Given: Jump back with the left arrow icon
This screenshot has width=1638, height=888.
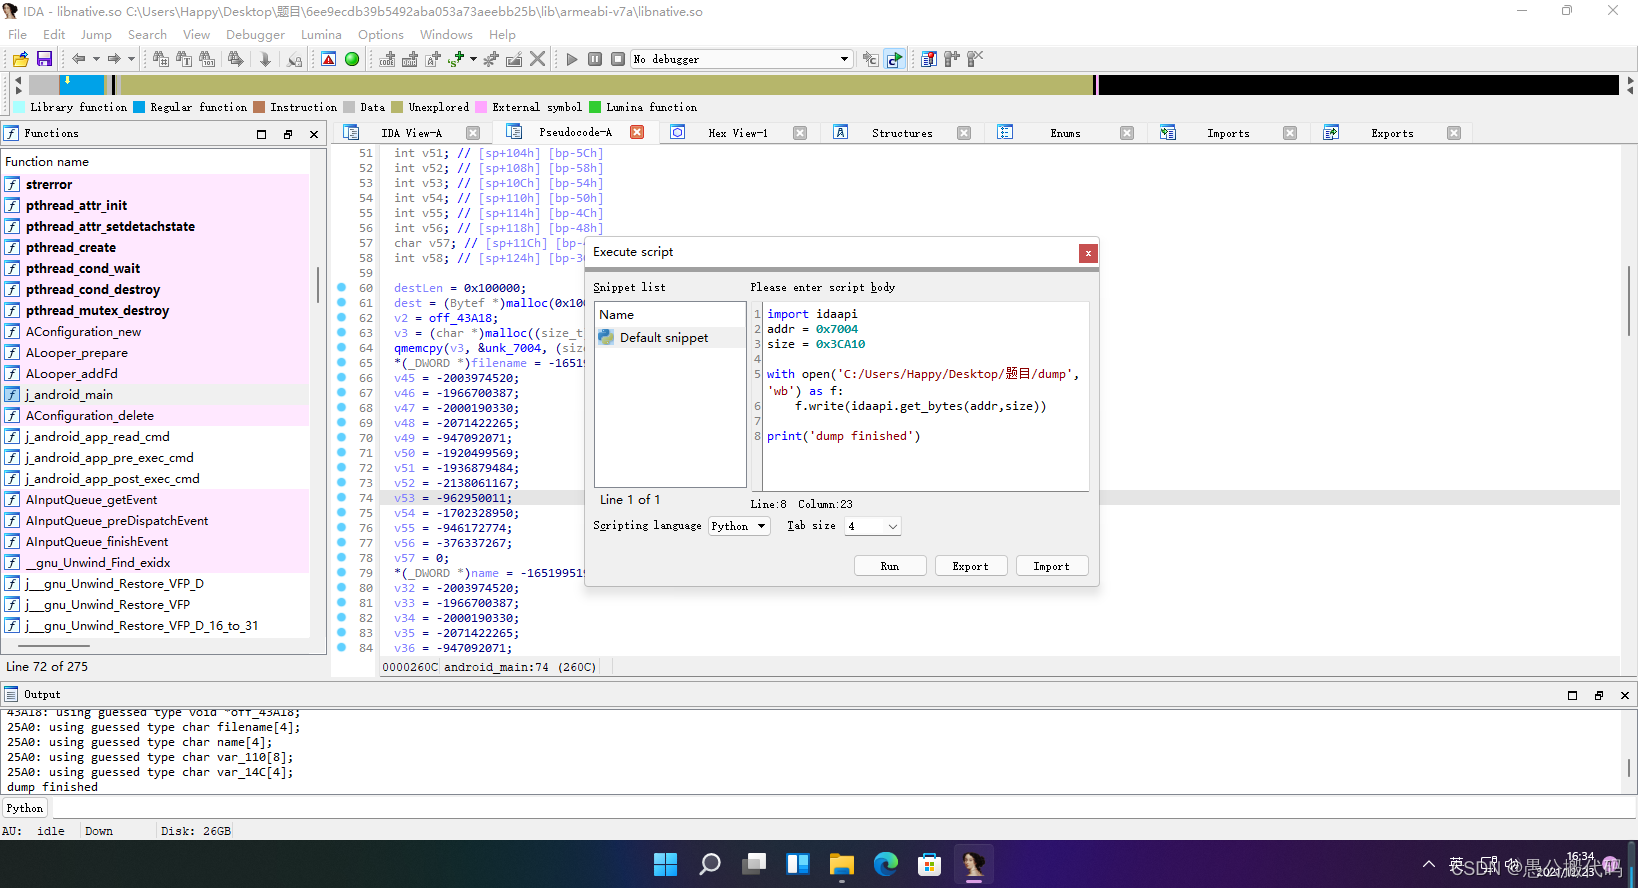Looking at the screenshot, I should [79, 59].
